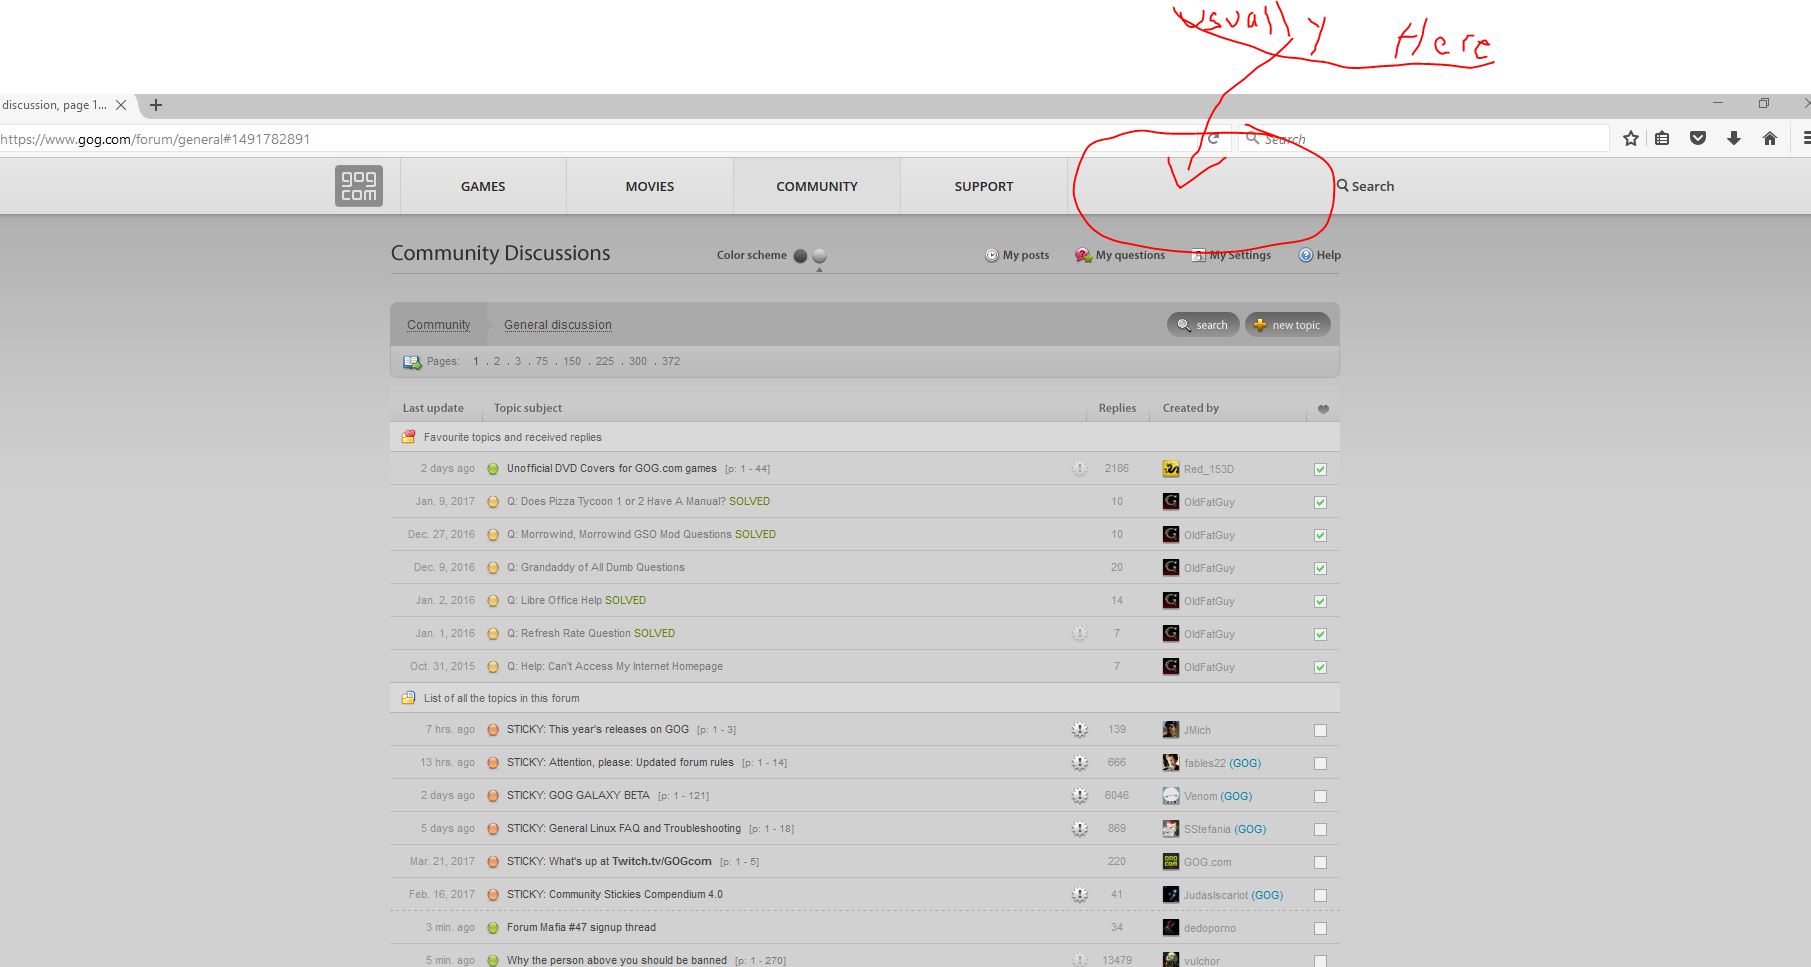Click the Replies column header
This screenshot has height=967, width=1811.
(x=1117, y=408)
